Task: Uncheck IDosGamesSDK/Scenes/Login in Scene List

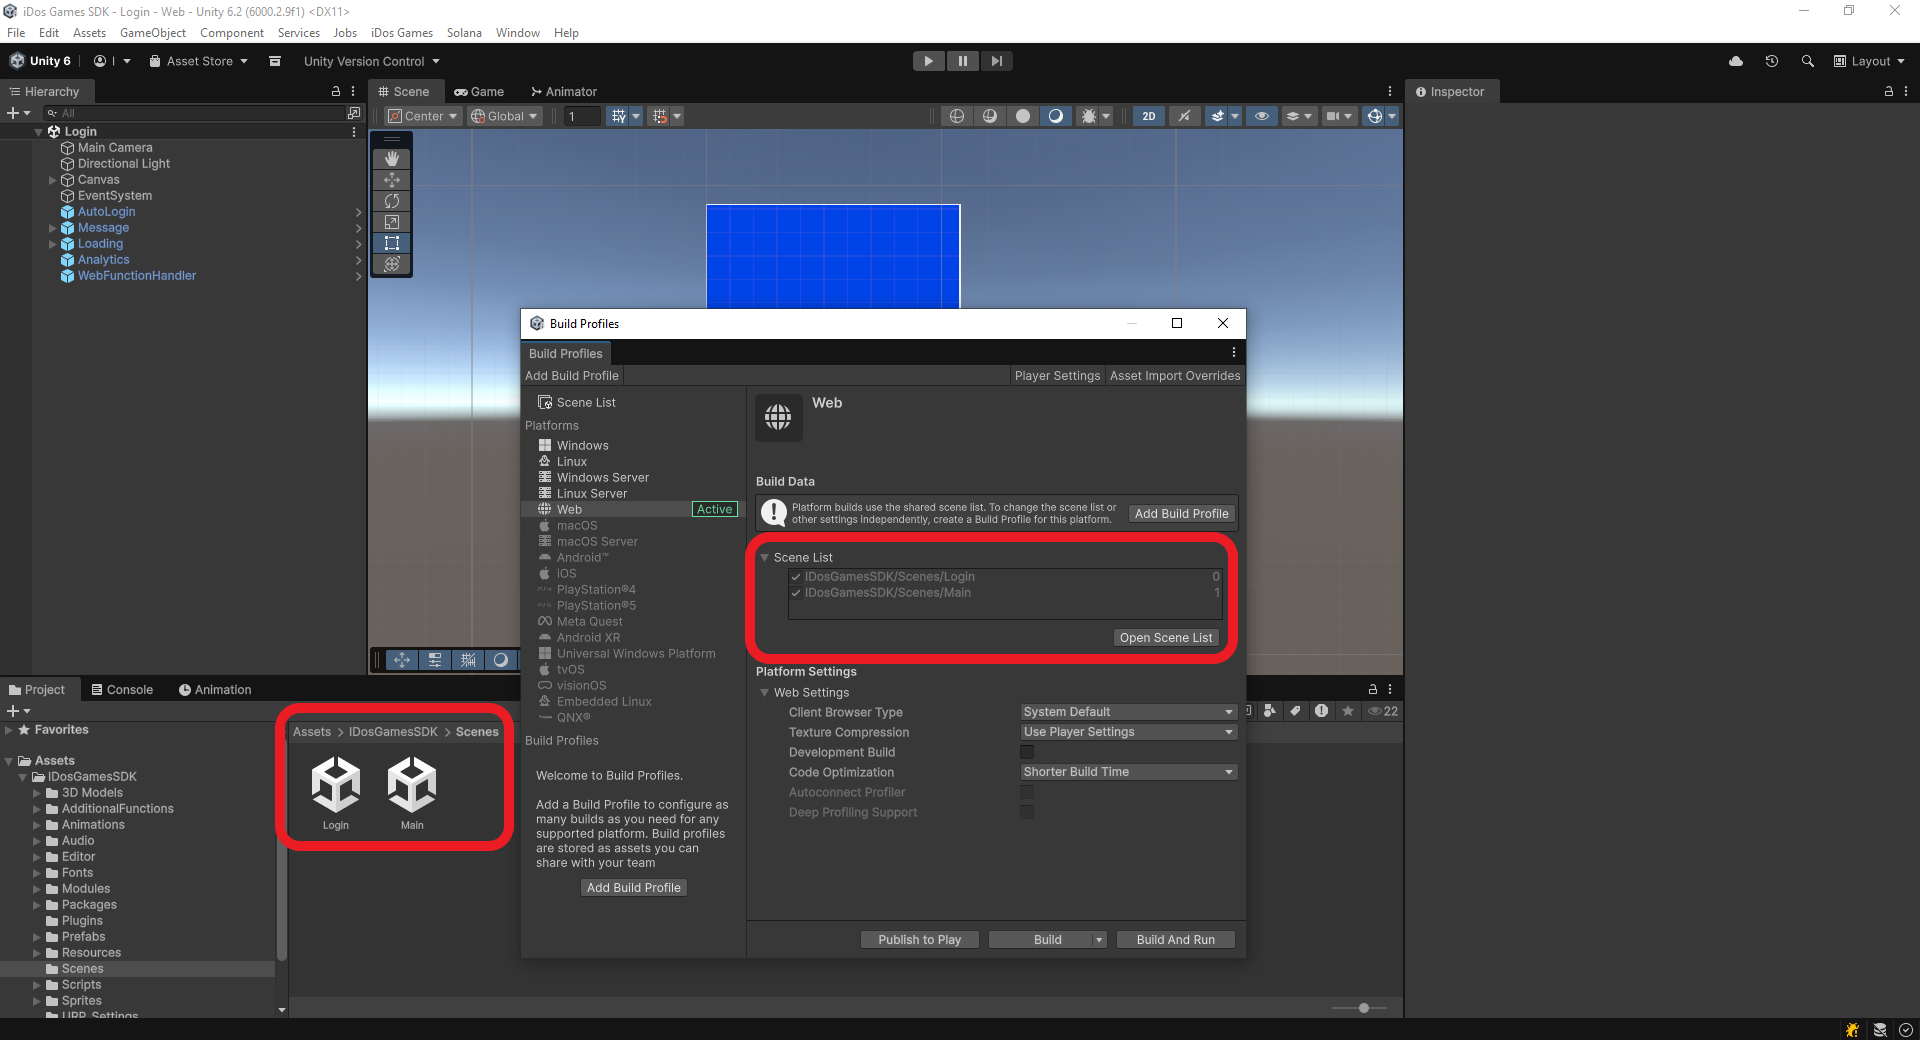Action: (x=796, y=577)
